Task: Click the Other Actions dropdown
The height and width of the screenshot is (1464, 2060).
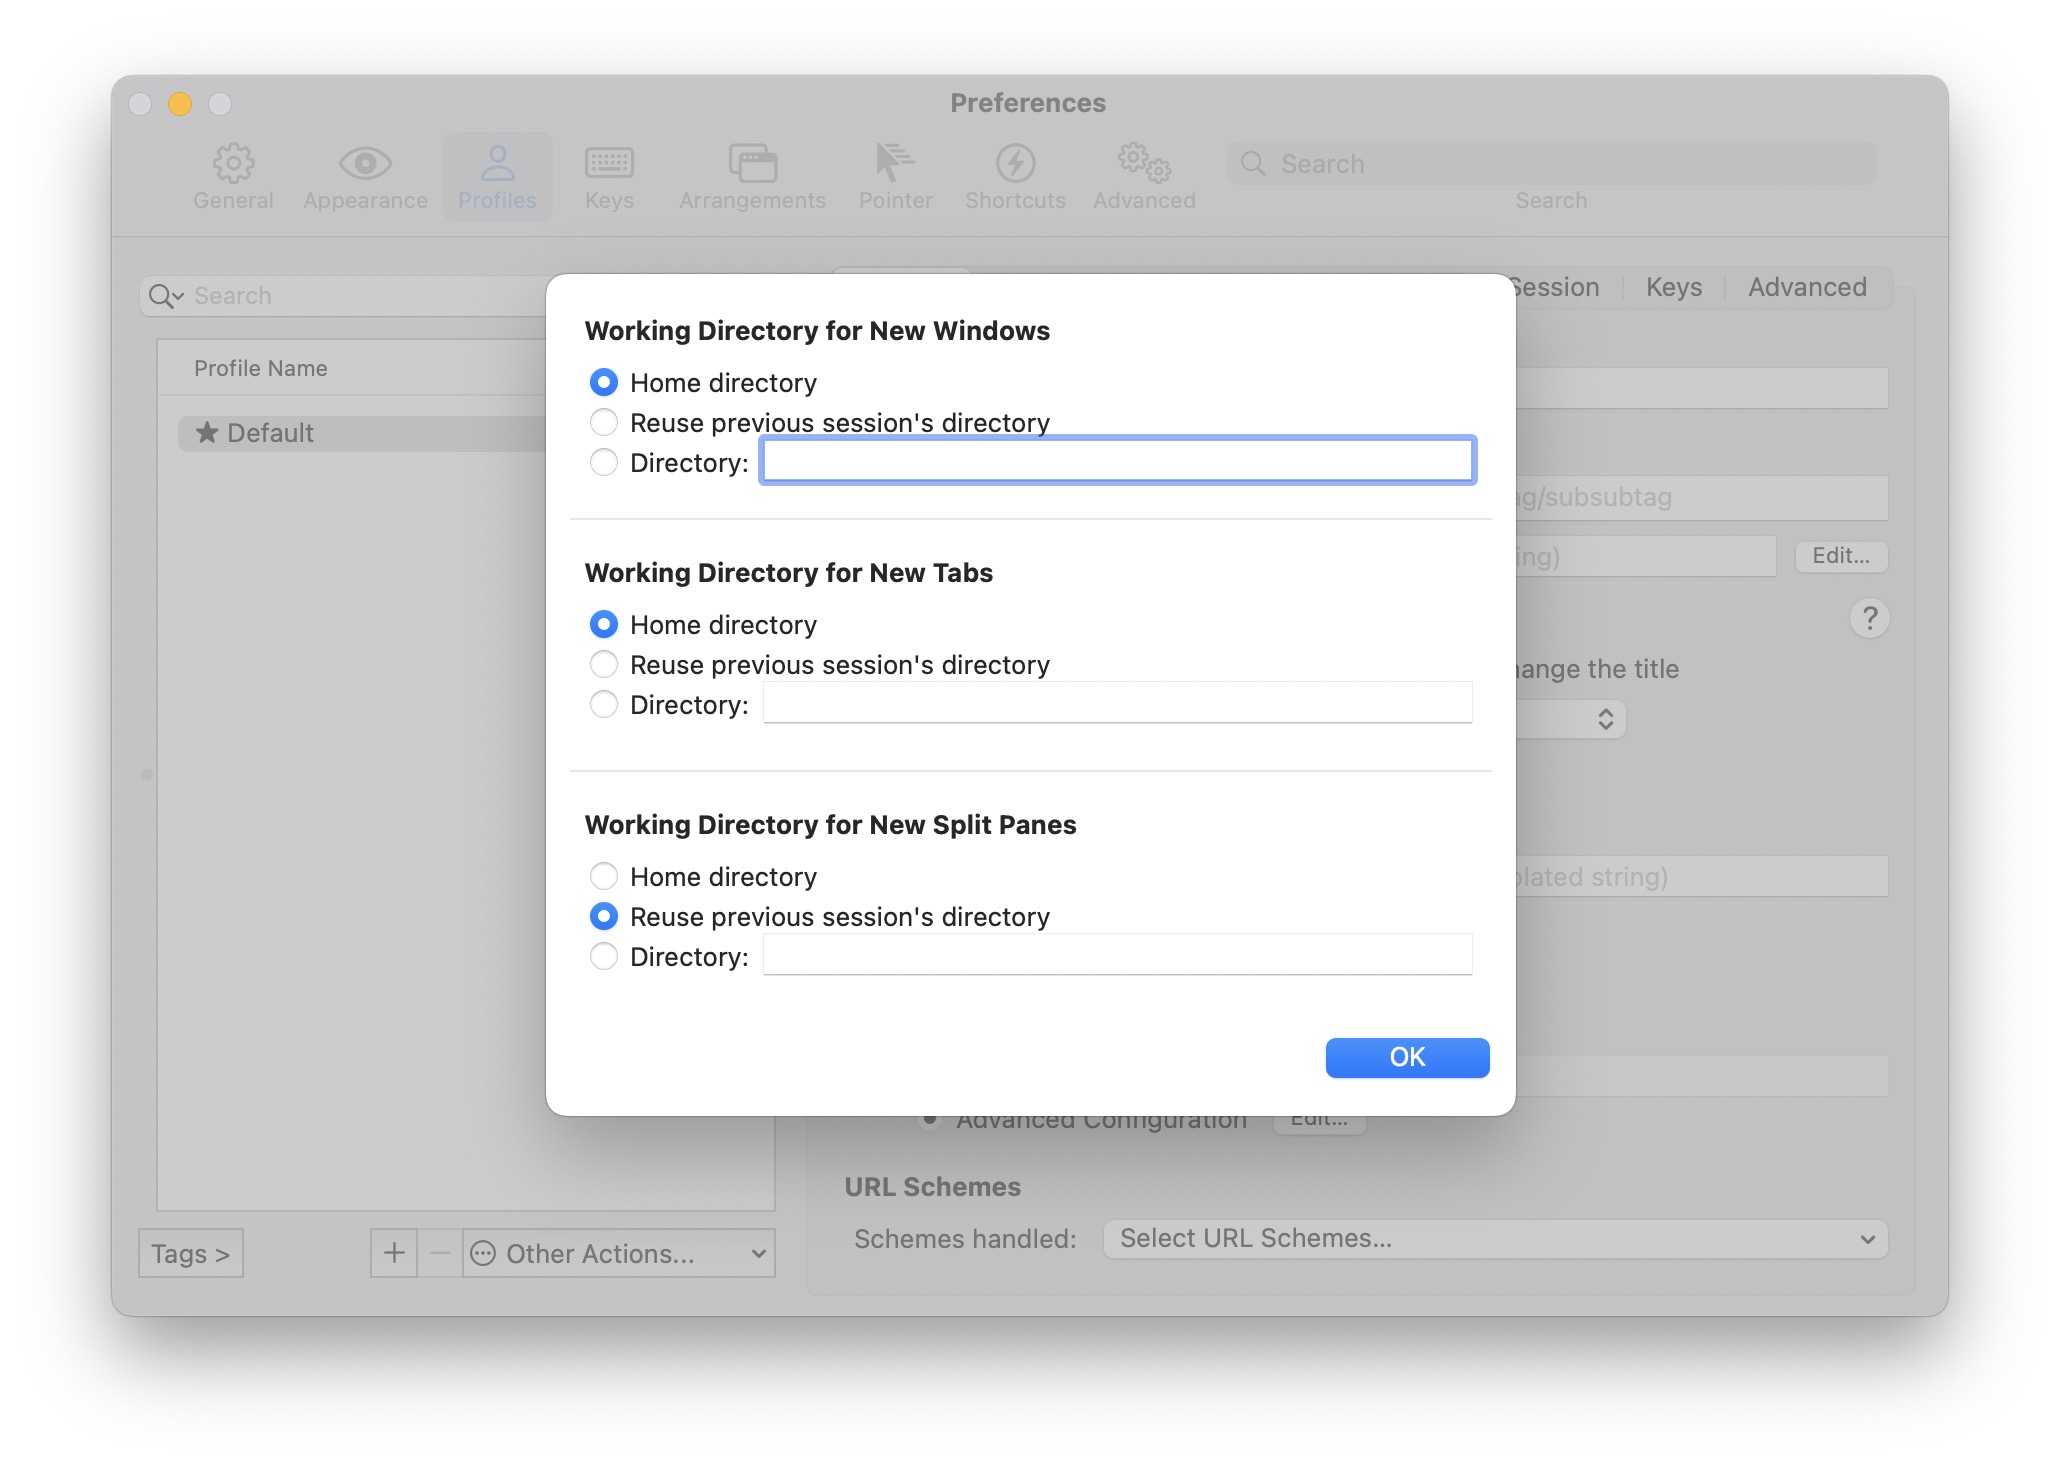Action: [618, 1253]
